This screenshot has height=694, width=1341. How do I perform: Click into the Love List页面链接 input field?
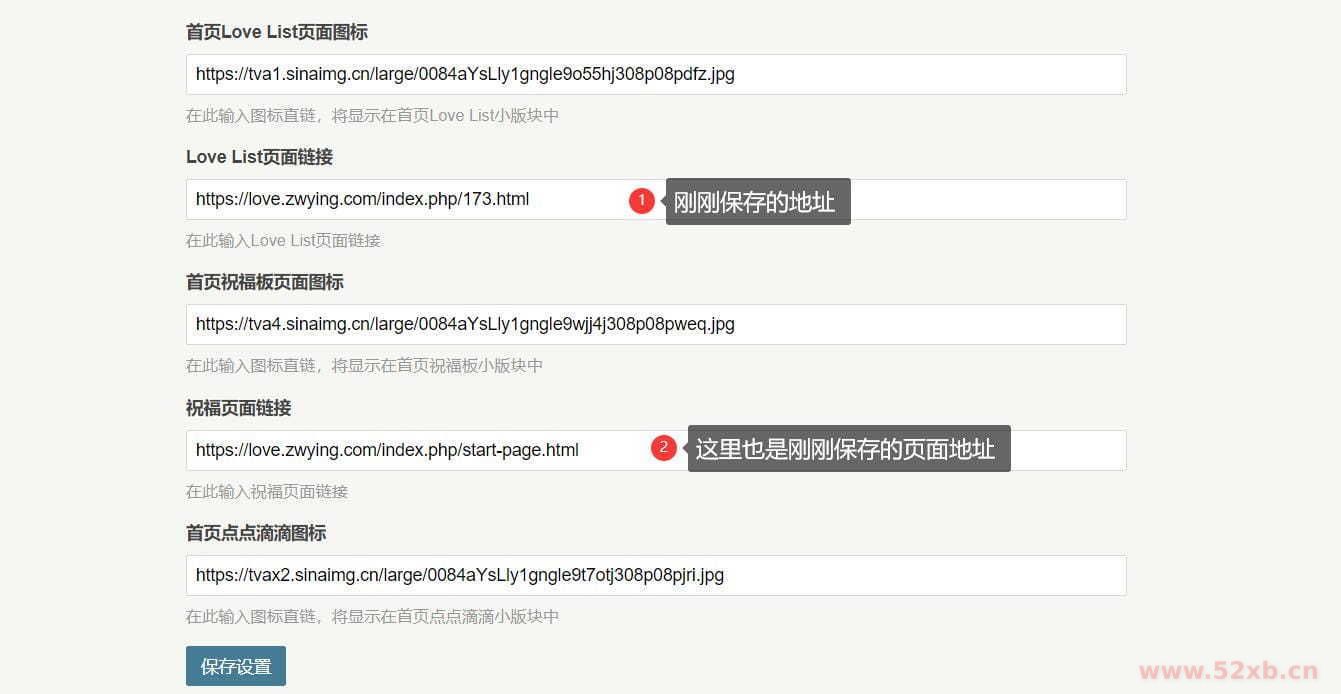point(656,199)
